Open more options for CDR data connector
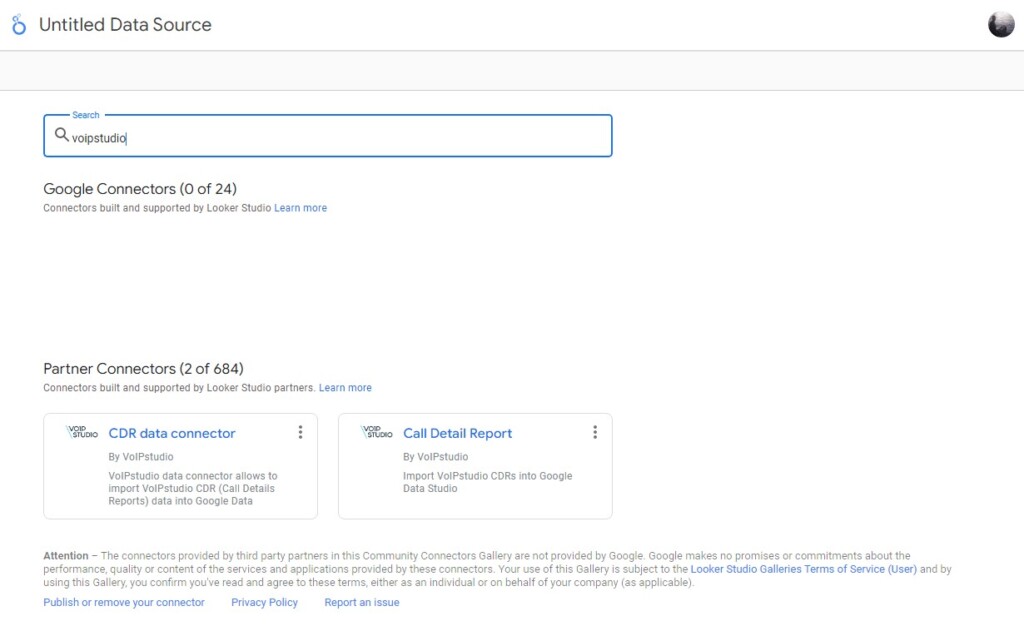1024x631 pixels. pyautogui.click(x=300, y=432)
